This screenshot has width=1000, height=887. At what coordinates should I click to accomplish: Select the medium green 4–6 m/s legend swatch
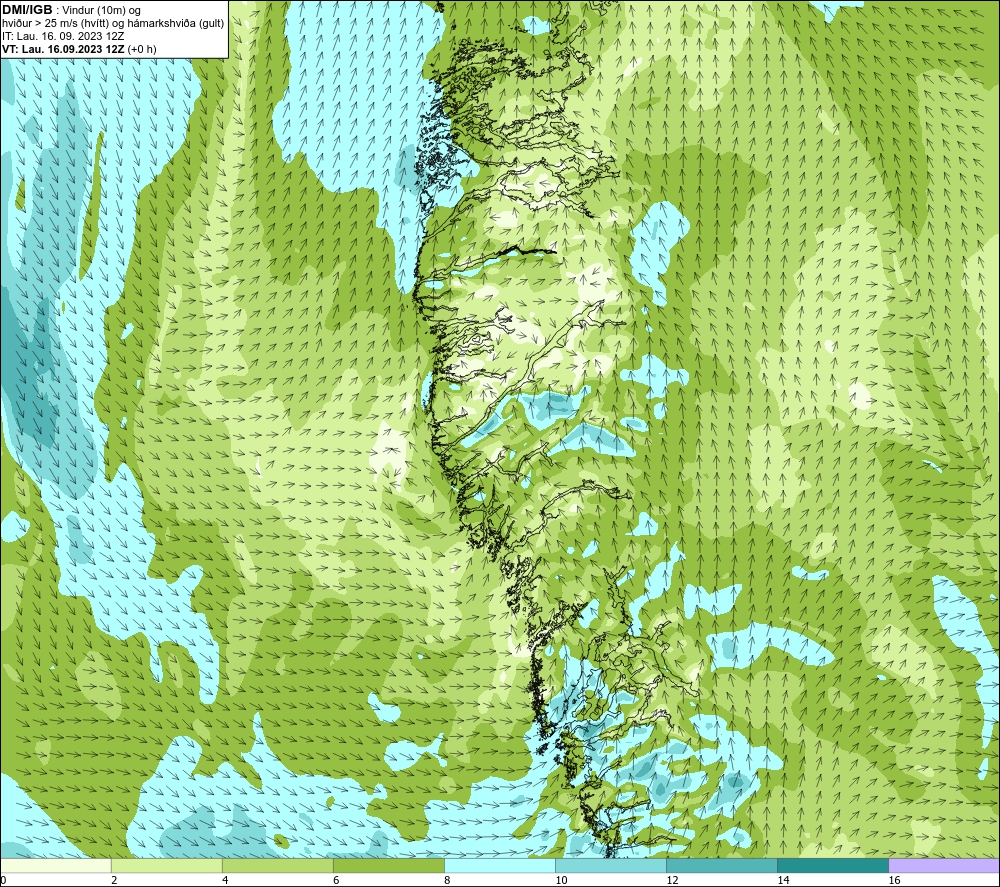point(277,865)
